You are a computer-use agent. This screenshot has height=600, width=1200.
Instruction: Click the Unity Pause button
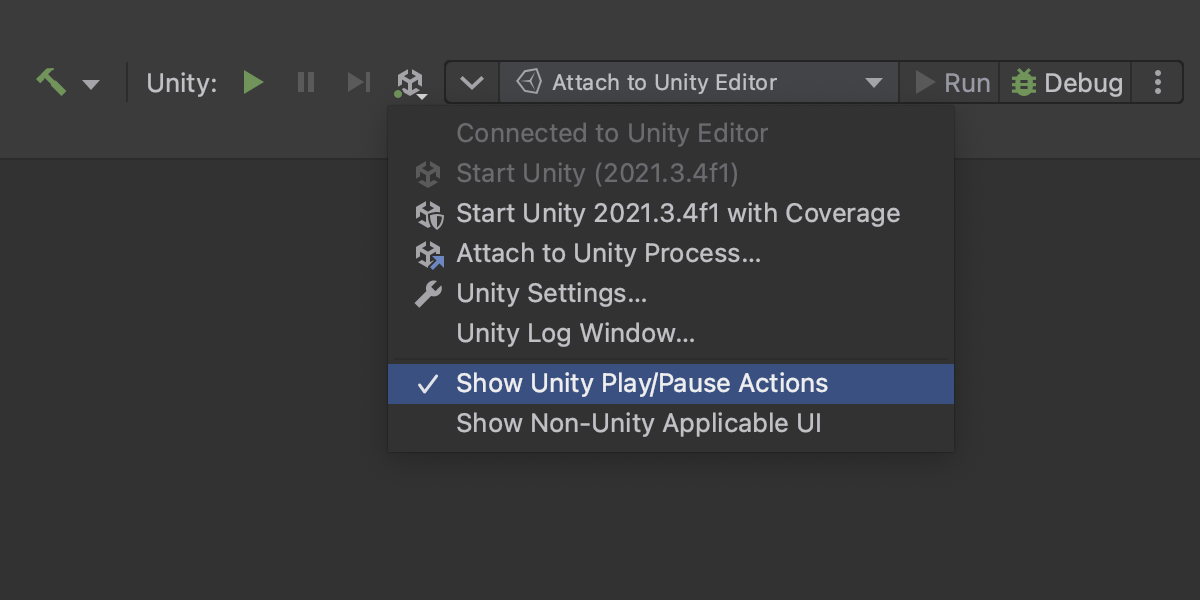point(306,82)
